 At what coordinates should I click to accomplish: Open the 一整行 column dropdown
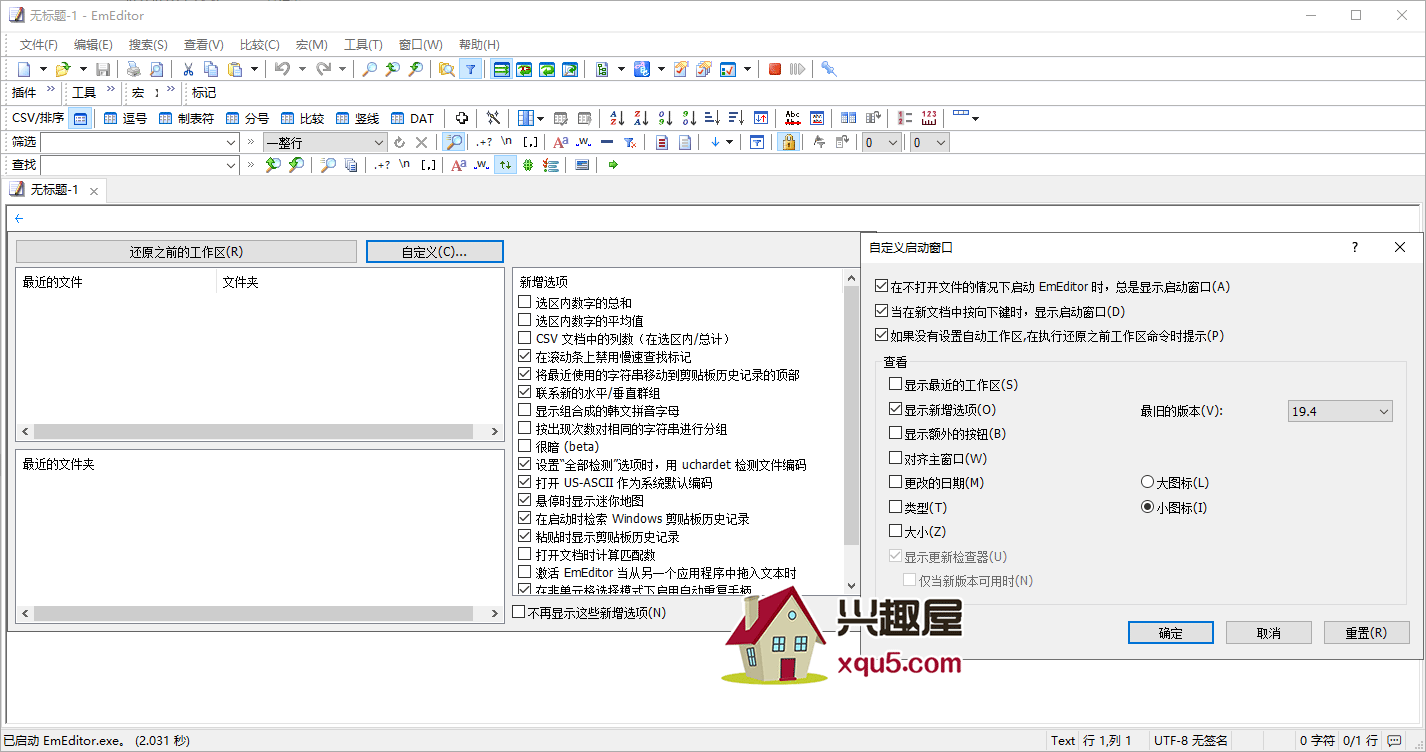[x=325, y=142]
